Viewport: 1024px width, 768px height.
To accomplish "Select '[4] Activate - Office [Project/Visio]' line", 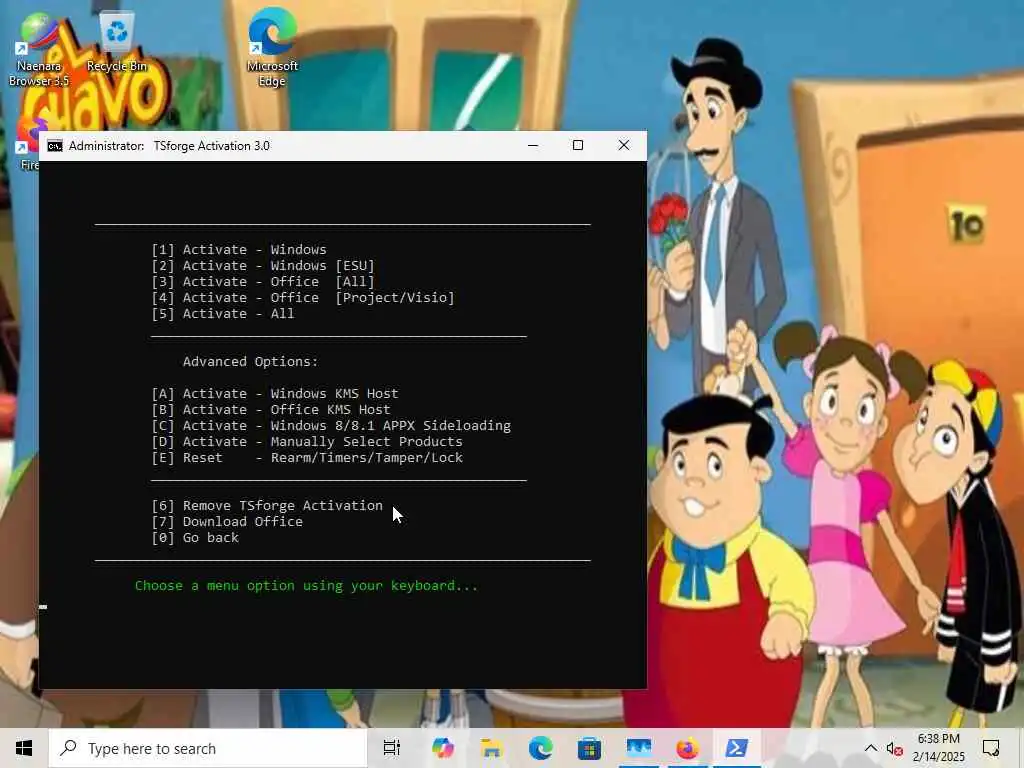I will [303, 298].
